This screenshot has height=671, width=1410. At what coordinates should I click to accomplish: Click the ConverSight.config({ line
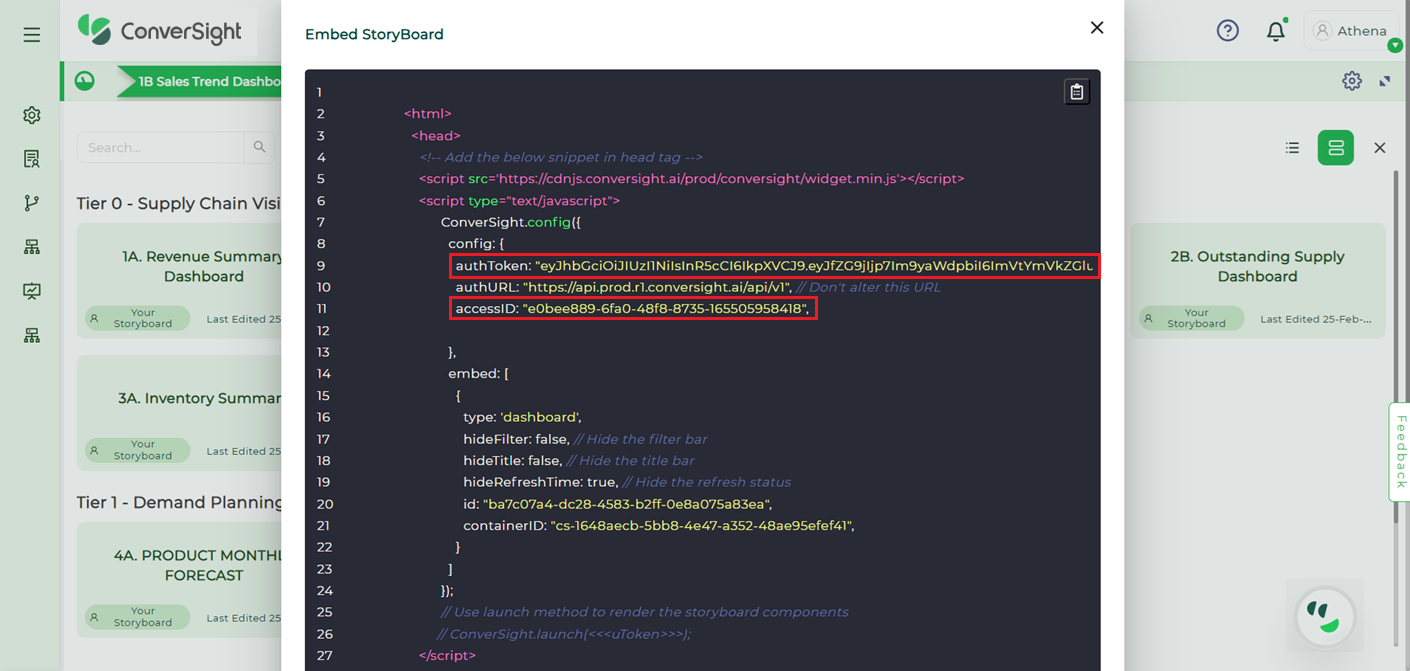pos(511,223)
